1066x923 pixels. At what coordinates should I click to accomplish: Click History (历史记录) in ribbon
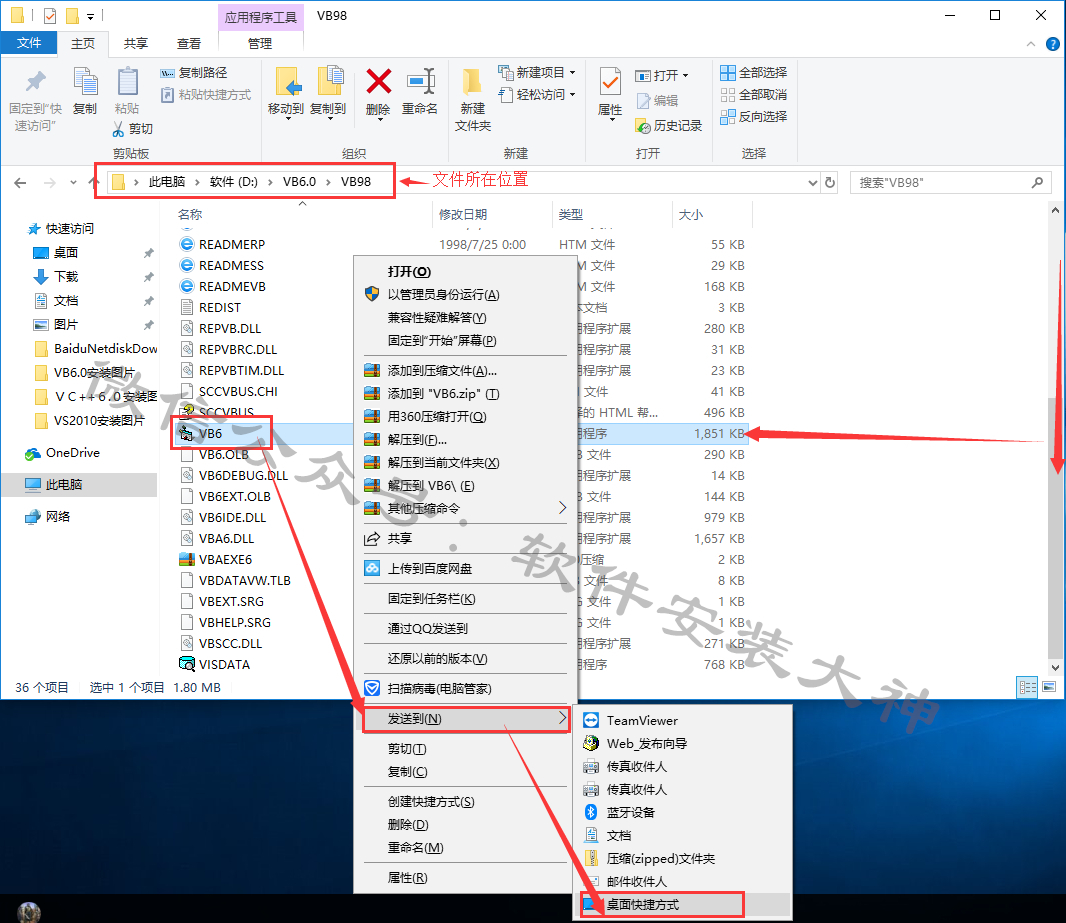pos(669,126)
